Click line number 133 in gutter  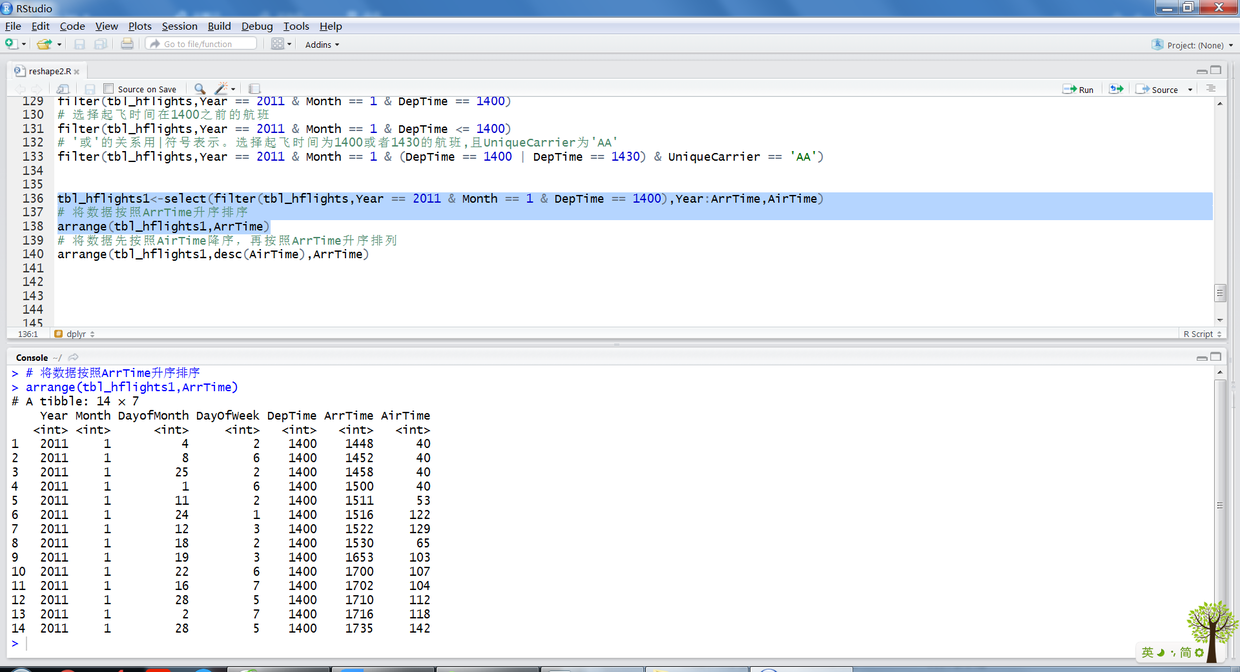coord(32,156)
